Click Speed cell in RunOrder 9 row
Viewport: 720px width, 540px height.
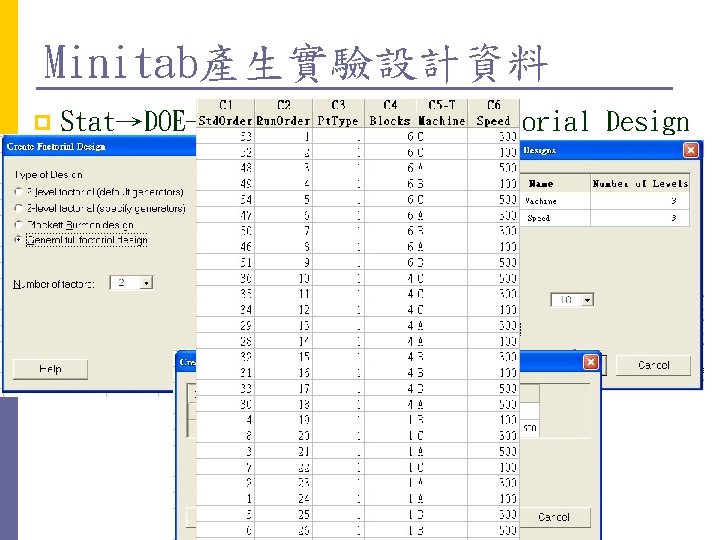pos(494,262)
